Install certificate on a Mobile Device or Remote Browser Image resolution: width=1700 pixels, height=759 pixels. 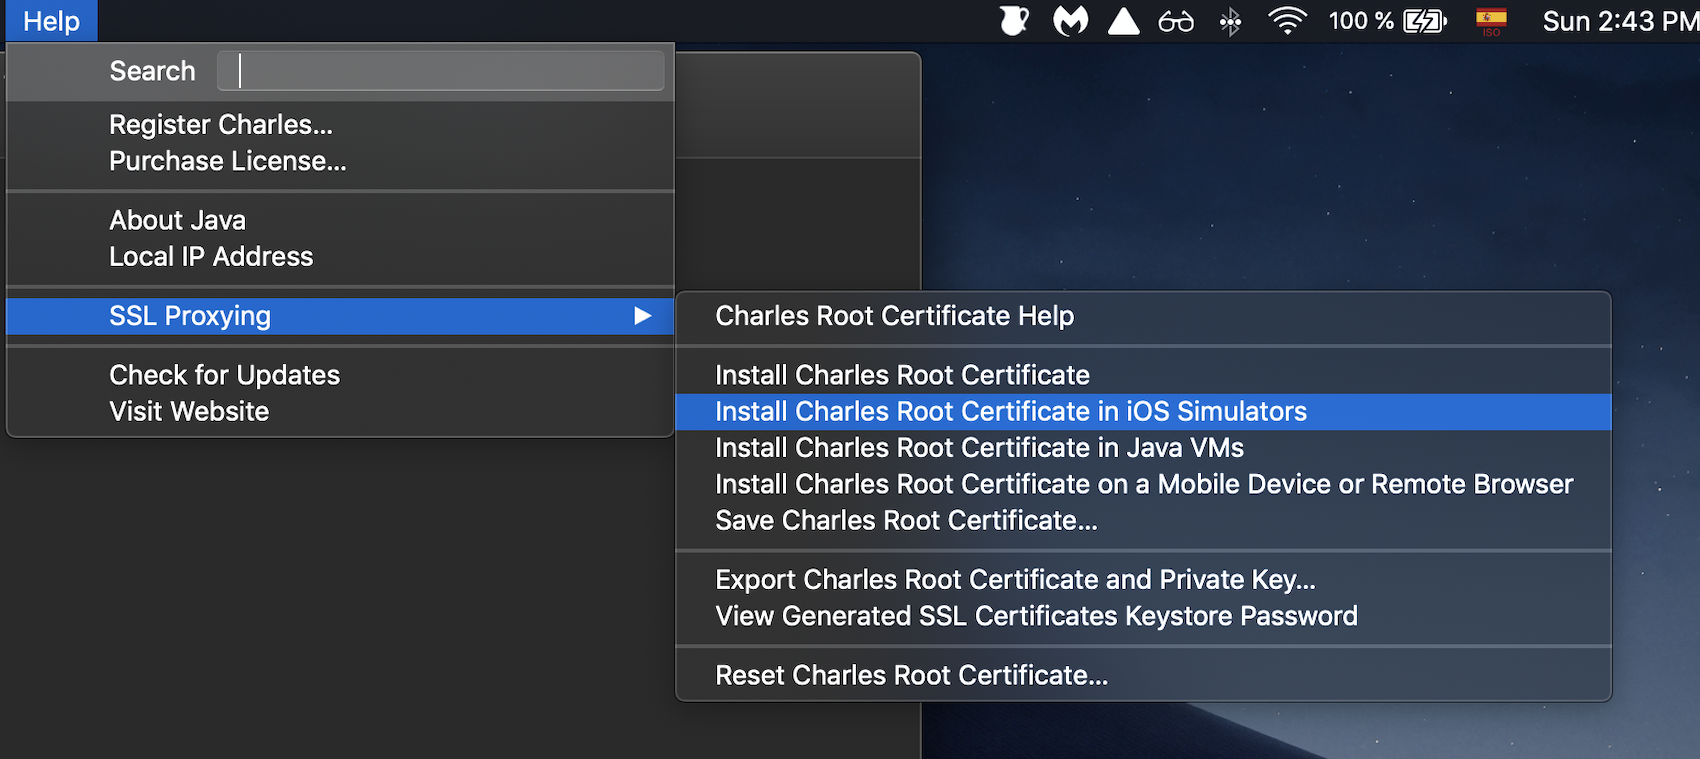point(1143,484)
